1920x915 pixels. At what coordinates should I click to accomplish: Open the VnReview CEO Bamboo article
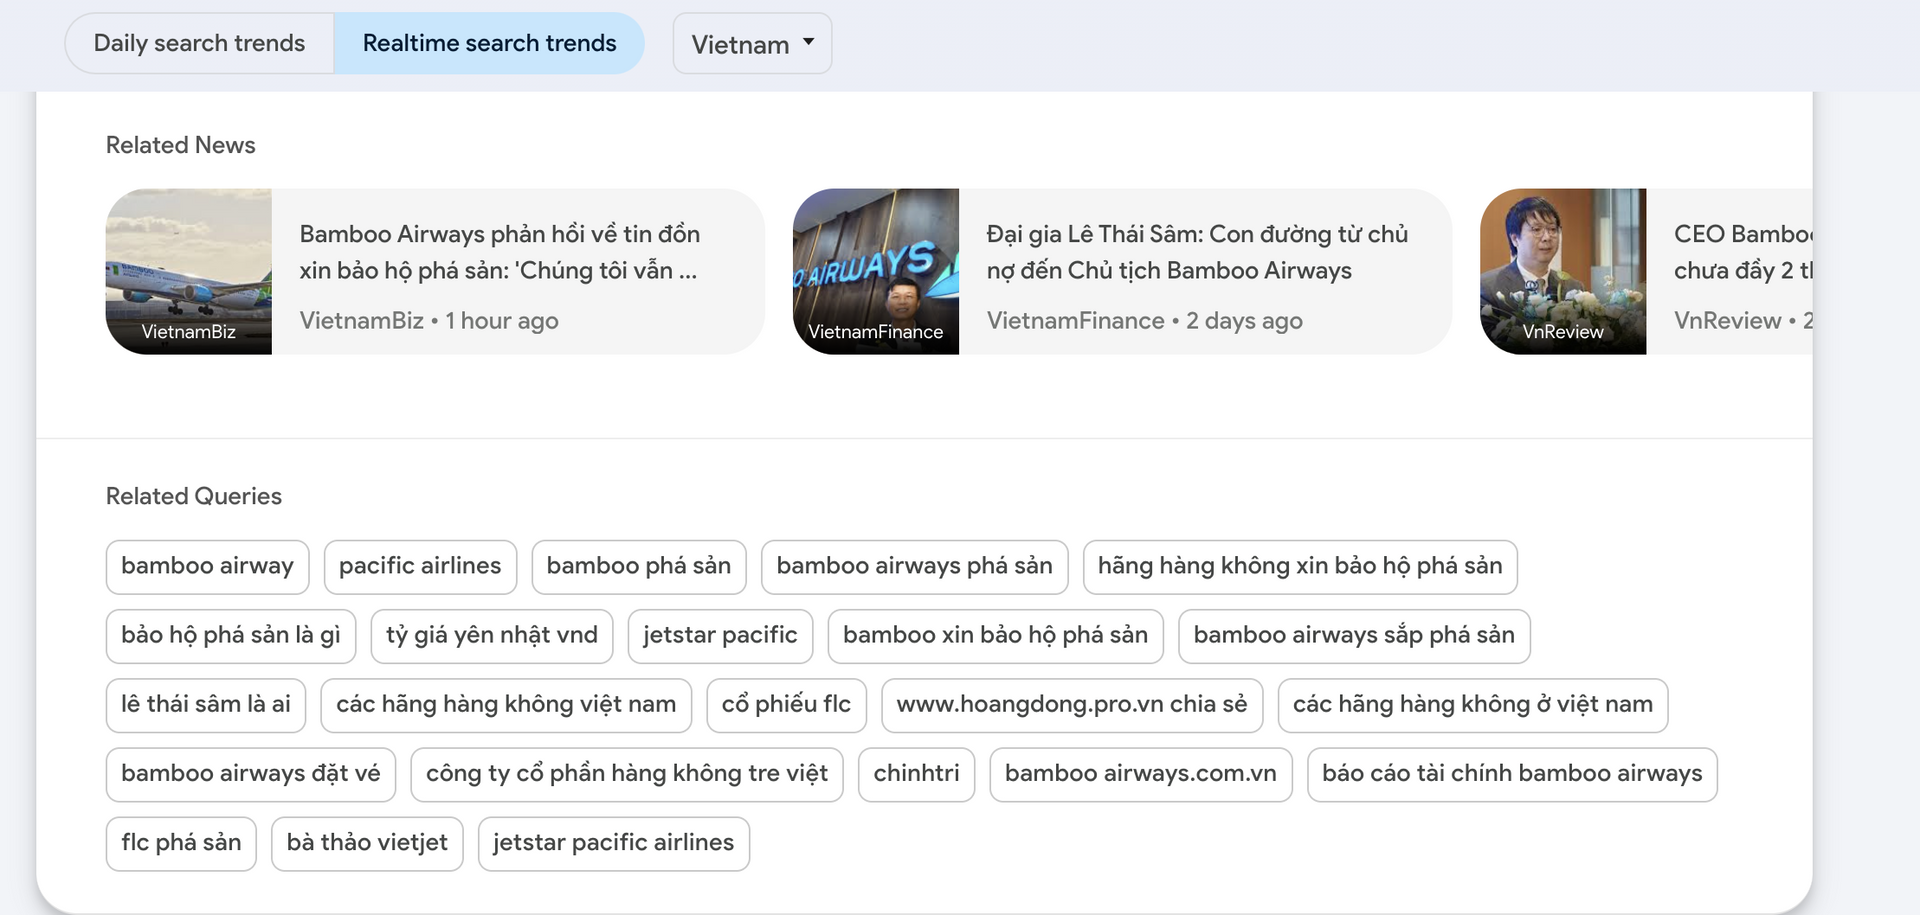[x=1646, y=271]
